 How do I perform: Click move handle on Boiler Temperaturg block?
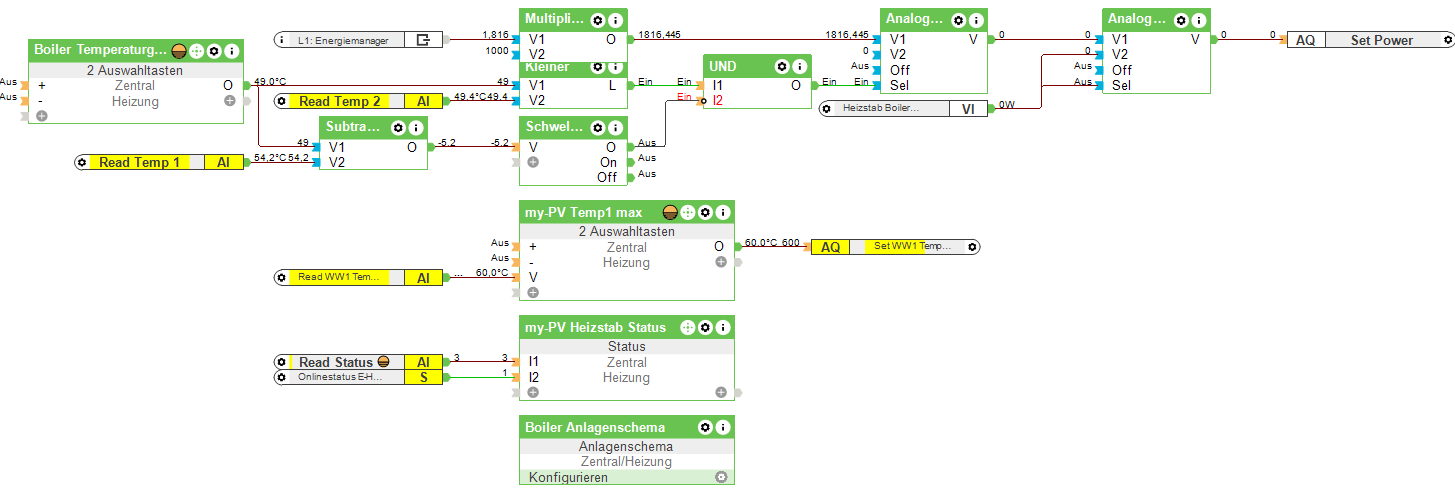196,50
